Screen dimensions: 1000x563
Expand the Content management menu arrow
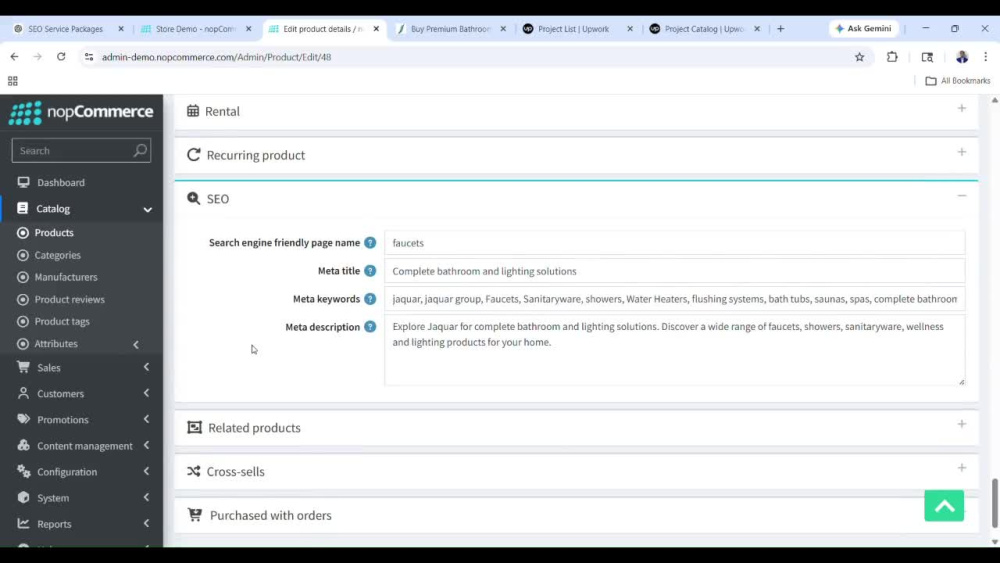point(147,446)
